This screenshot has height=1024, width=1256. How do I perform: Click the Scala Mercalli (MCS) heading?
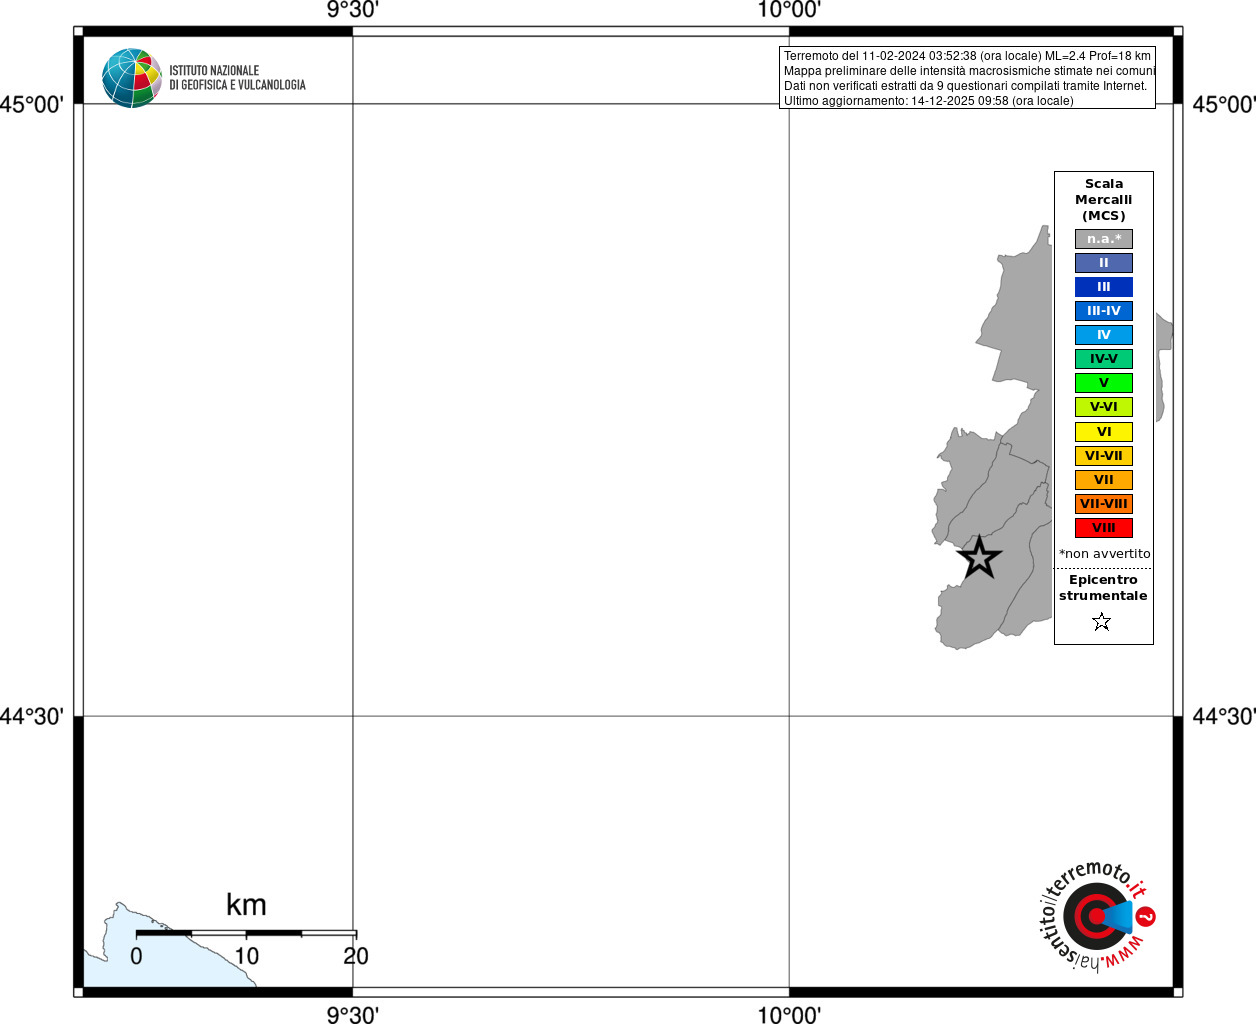tap(1104, 200)
